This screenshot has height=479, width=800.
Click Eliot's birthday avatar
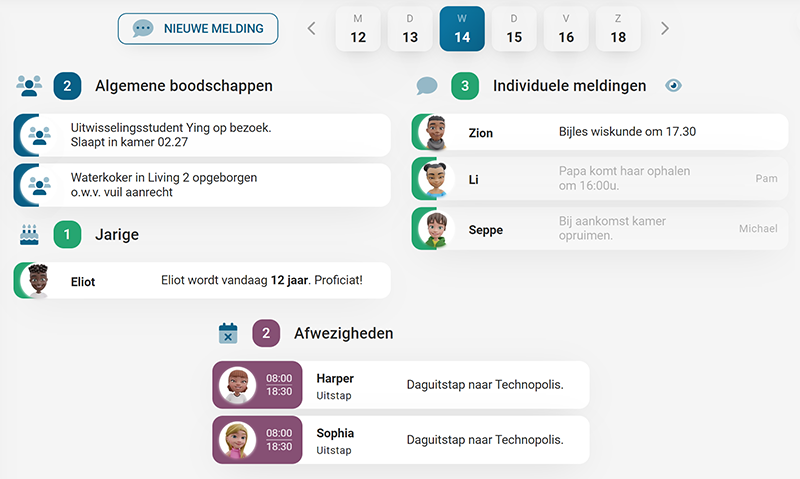pyautogui.click(x=37, y=281)
